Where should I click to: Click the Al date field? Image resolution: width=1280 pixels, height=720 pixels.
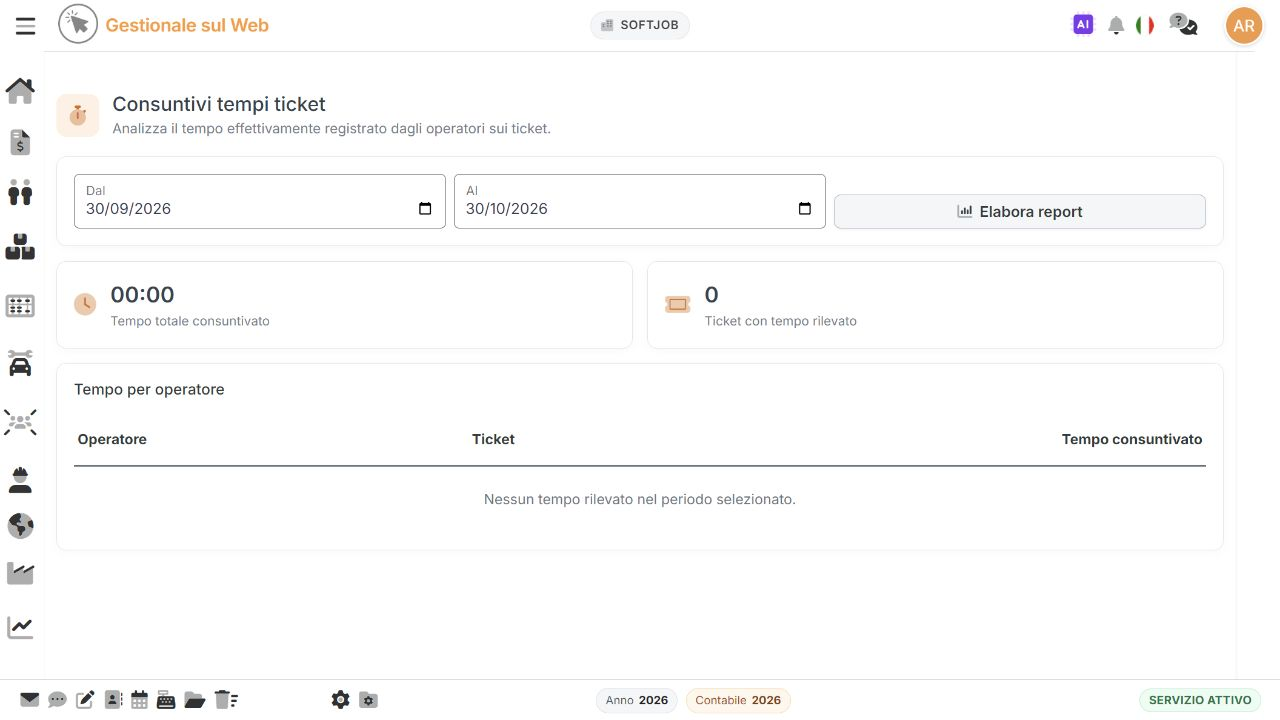pyautogui.click(x=640, y=201)
